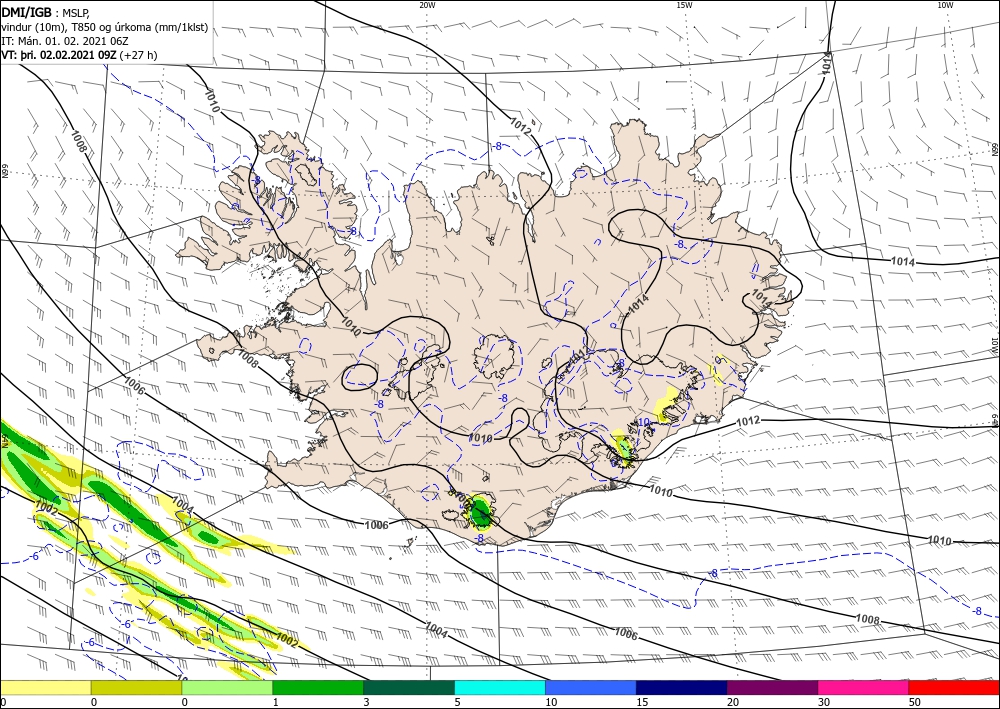Viewport: 1000px width, 709px height.
Task: Select the 'VT: þri. 02.02.2021 09Z (+27 h)' line
Action: tap(79, 55)
